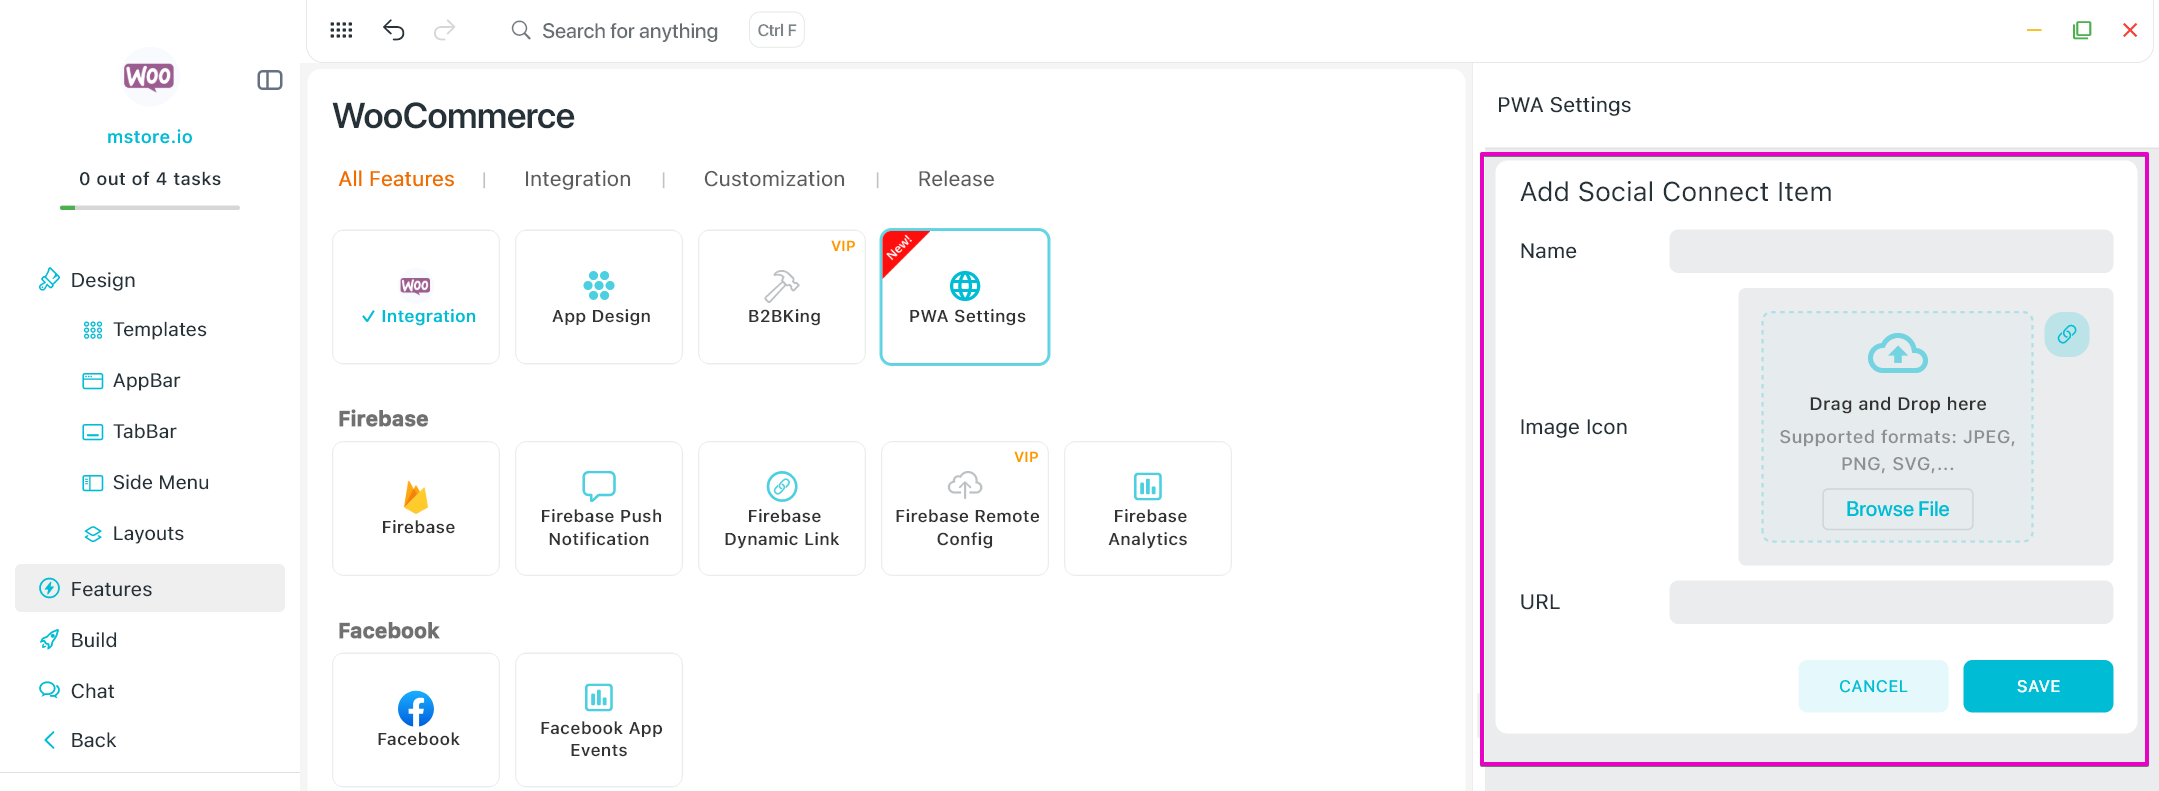
Task: Toggle the sidebar collapse icon
Action: [270, 80]
